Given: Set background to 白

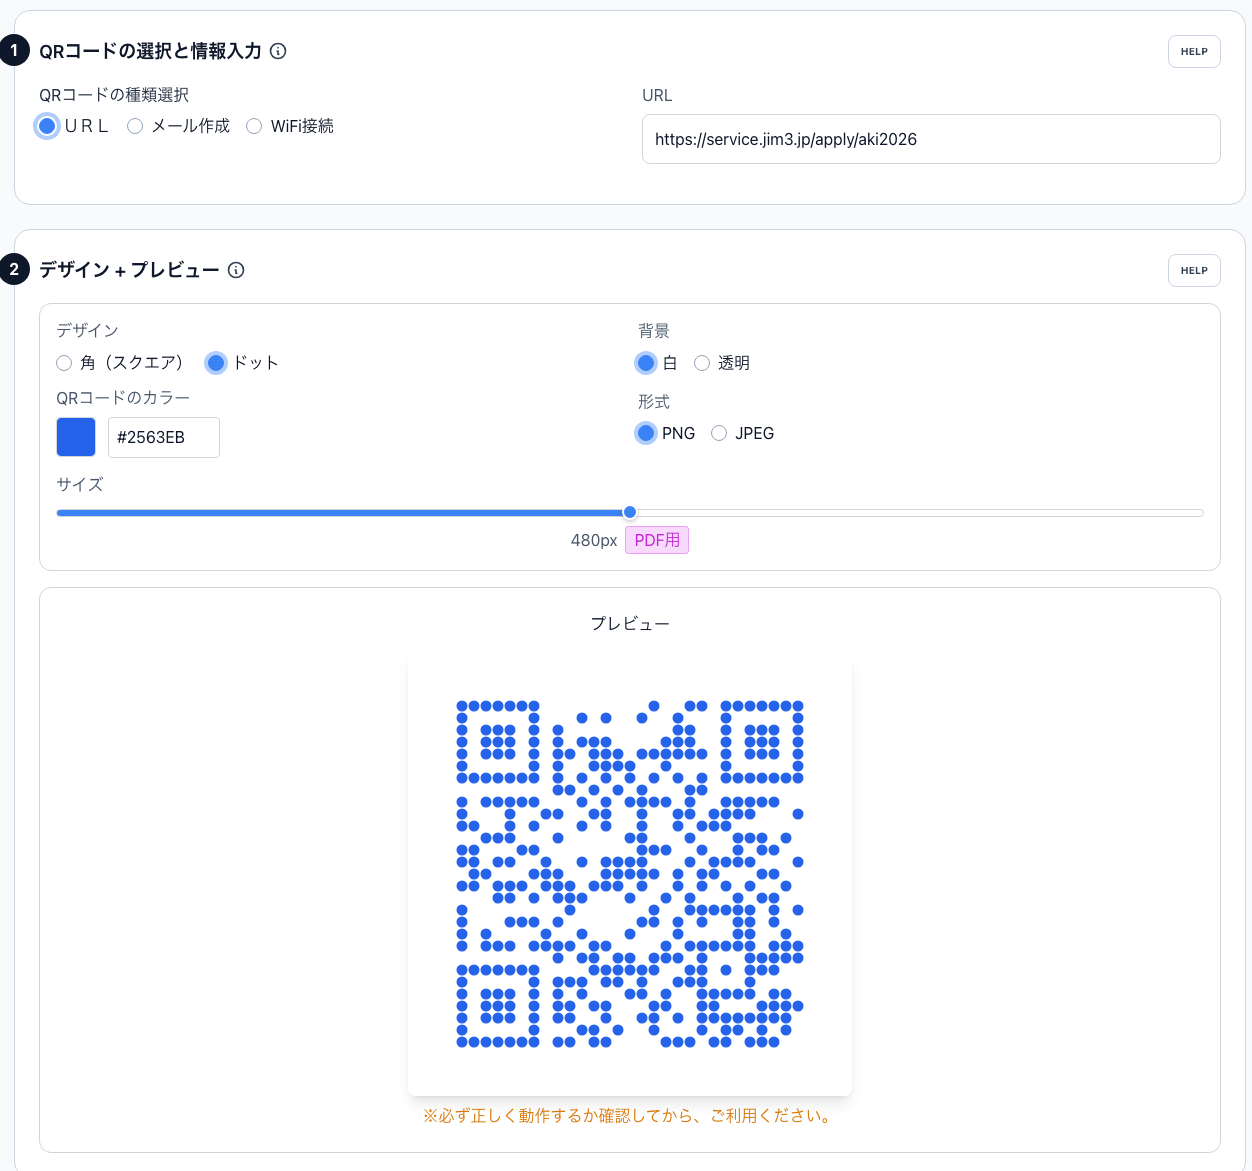Looking at the screenshot, I should tap(646, 363).
